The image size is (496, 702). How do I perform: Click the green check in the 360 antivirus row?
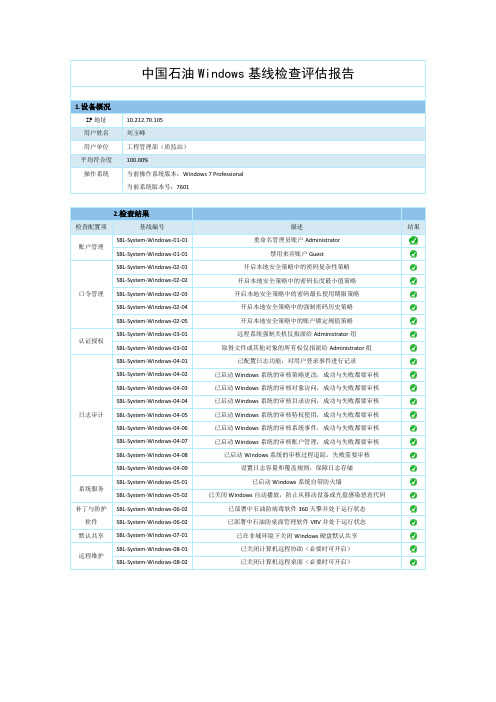click(x=413, y=509)
